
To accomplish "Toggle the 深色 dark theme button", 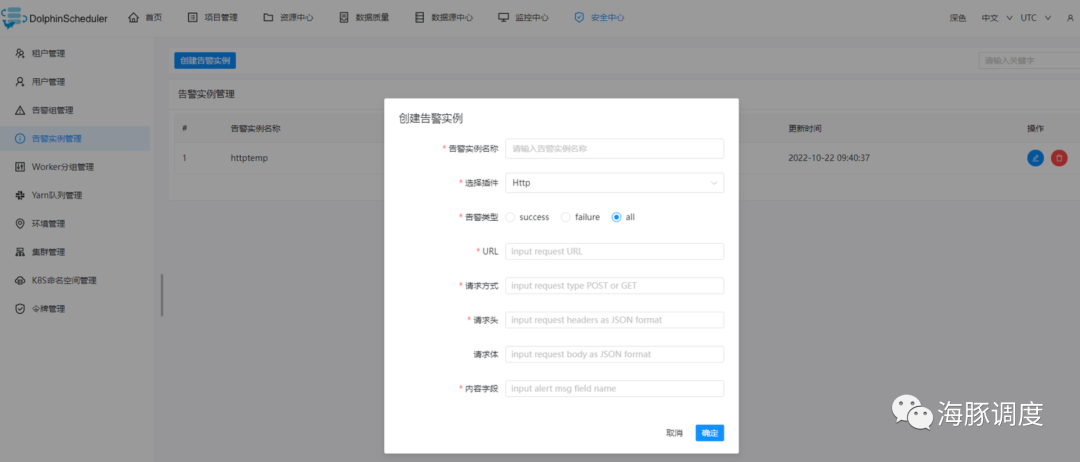I will pos(958,19).
